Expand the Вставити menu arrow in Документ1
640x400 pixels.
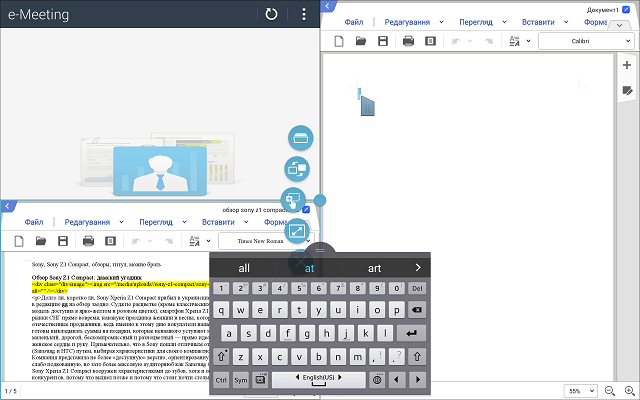point(566,22)
